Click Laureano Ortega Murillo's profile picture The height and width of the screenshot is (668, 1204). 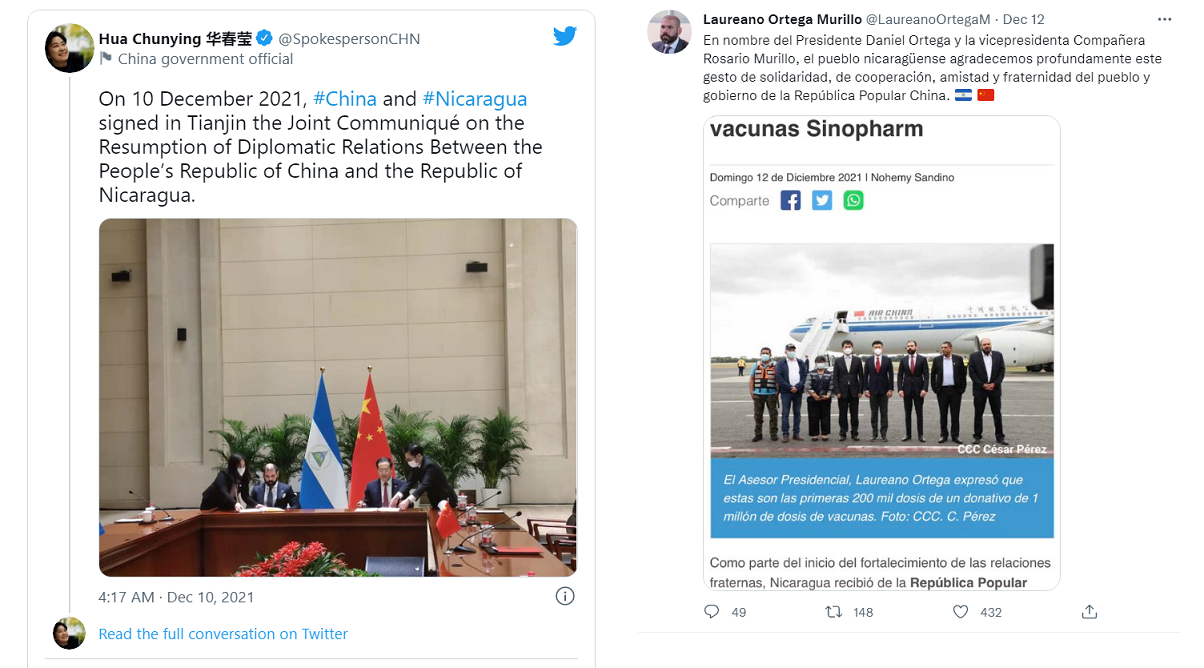tap(670, 32)
